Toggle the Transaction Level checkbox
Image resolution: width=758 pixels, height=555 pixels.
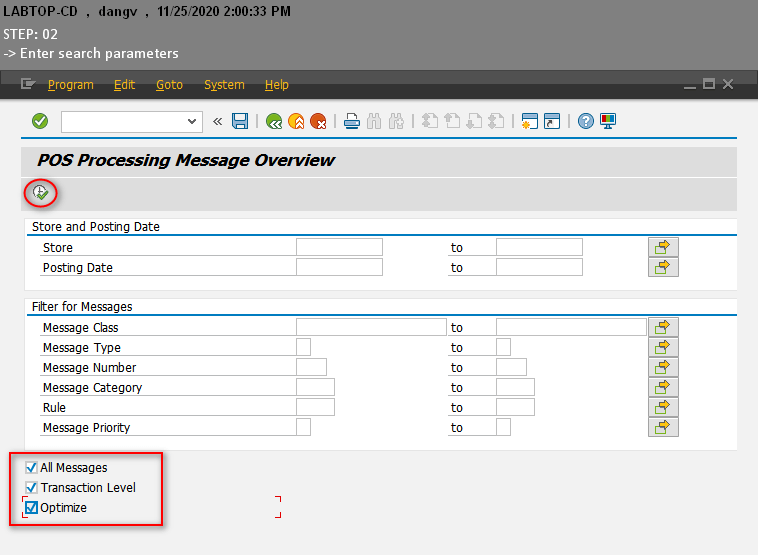(x=31, y=487)
